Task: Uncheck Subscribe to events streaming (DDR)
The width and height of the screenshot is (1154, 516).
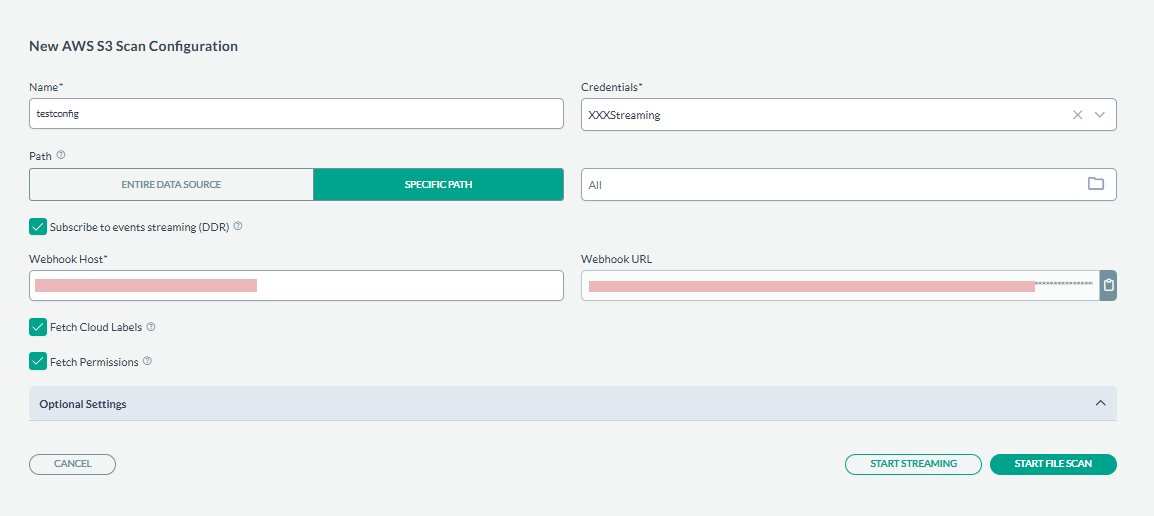Action: coord(38,227)
